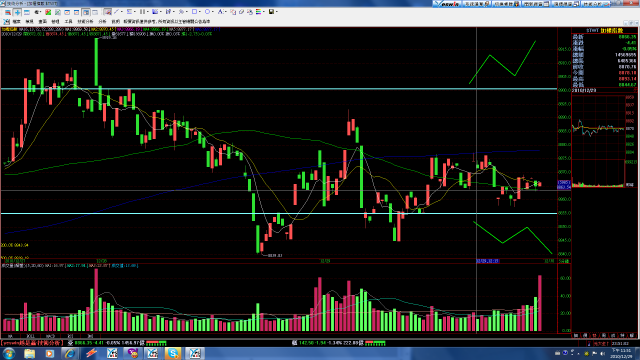
Task: Open Skype from the taskbar
Action: (x=173, y=353)
